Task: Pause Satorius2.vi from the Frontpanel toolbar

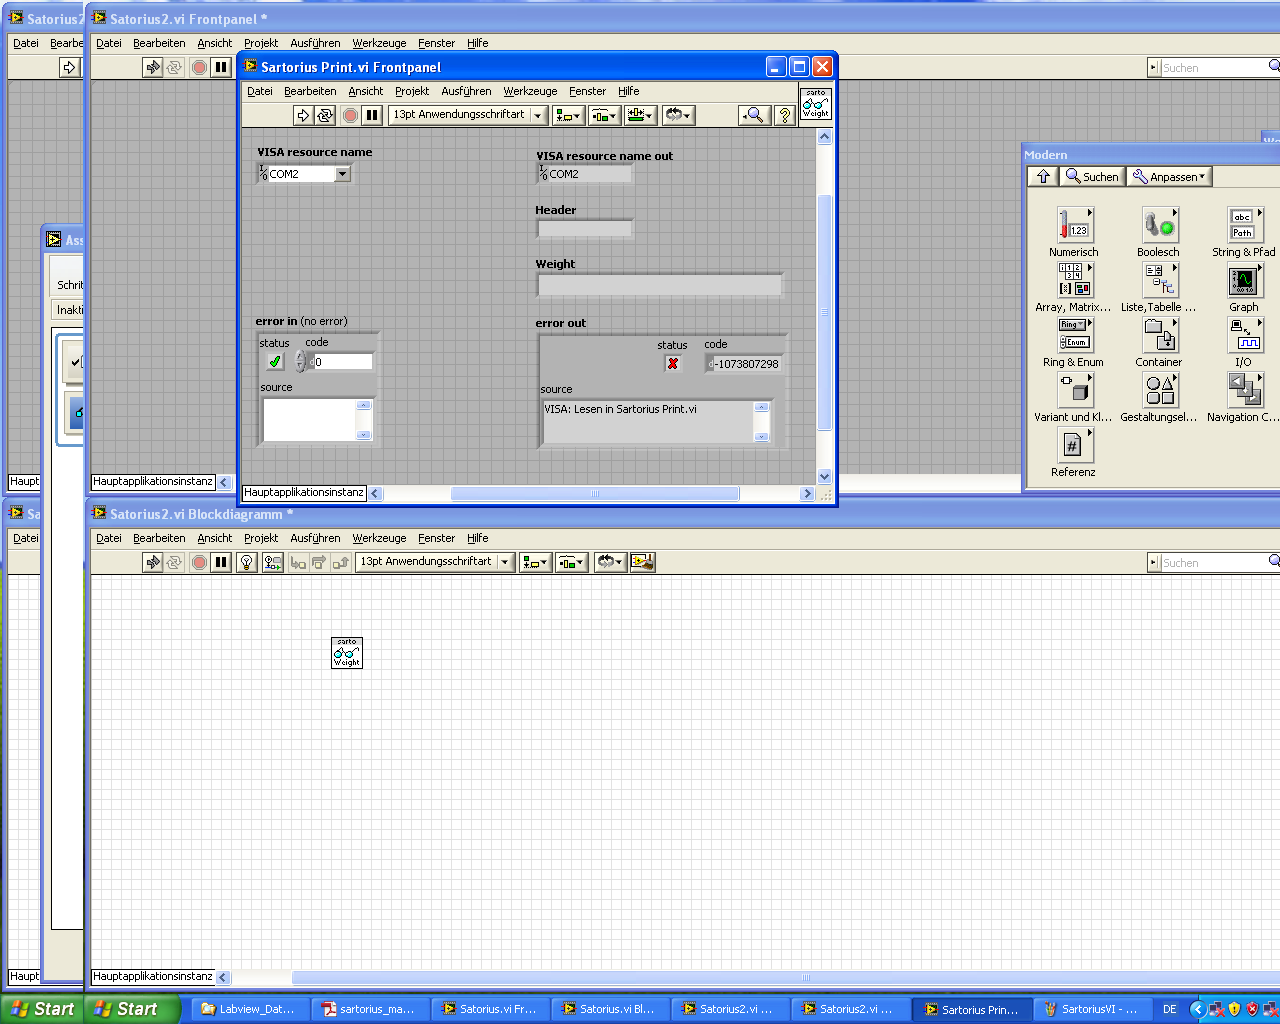Action: click(221, 67)
